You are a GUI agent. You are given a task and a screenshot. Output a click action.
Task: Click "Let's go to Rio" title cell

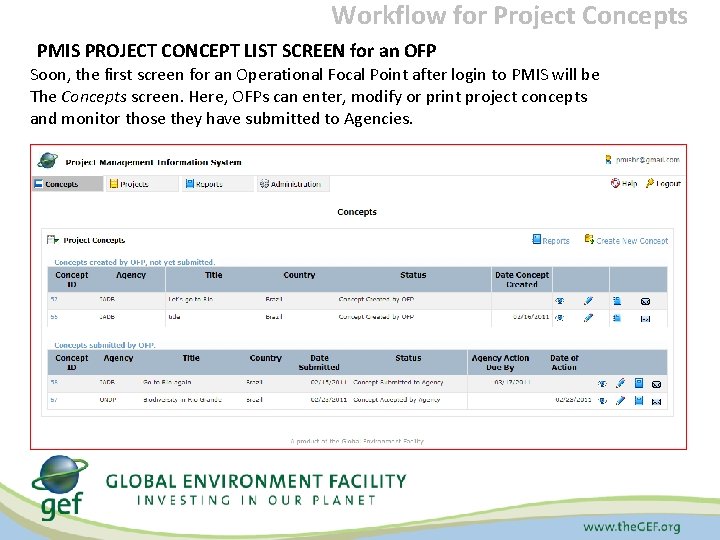coord(191,299)
